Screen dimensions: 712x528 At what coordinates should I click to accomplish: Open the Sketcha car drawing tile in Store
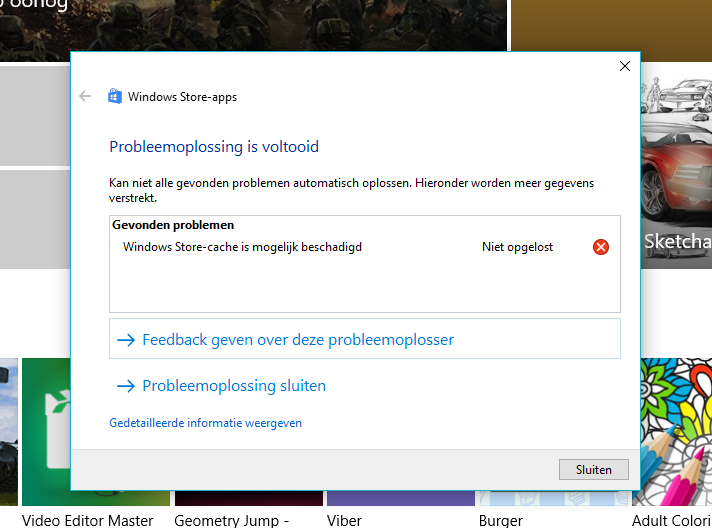coord(676,166)
